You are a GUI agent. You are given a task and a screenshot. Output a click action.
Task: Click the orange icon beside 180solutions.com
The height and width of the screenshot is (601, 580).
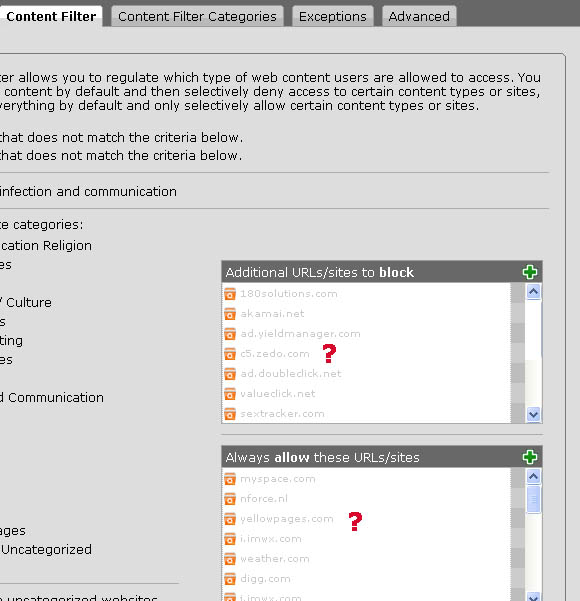tap(230, 294)
